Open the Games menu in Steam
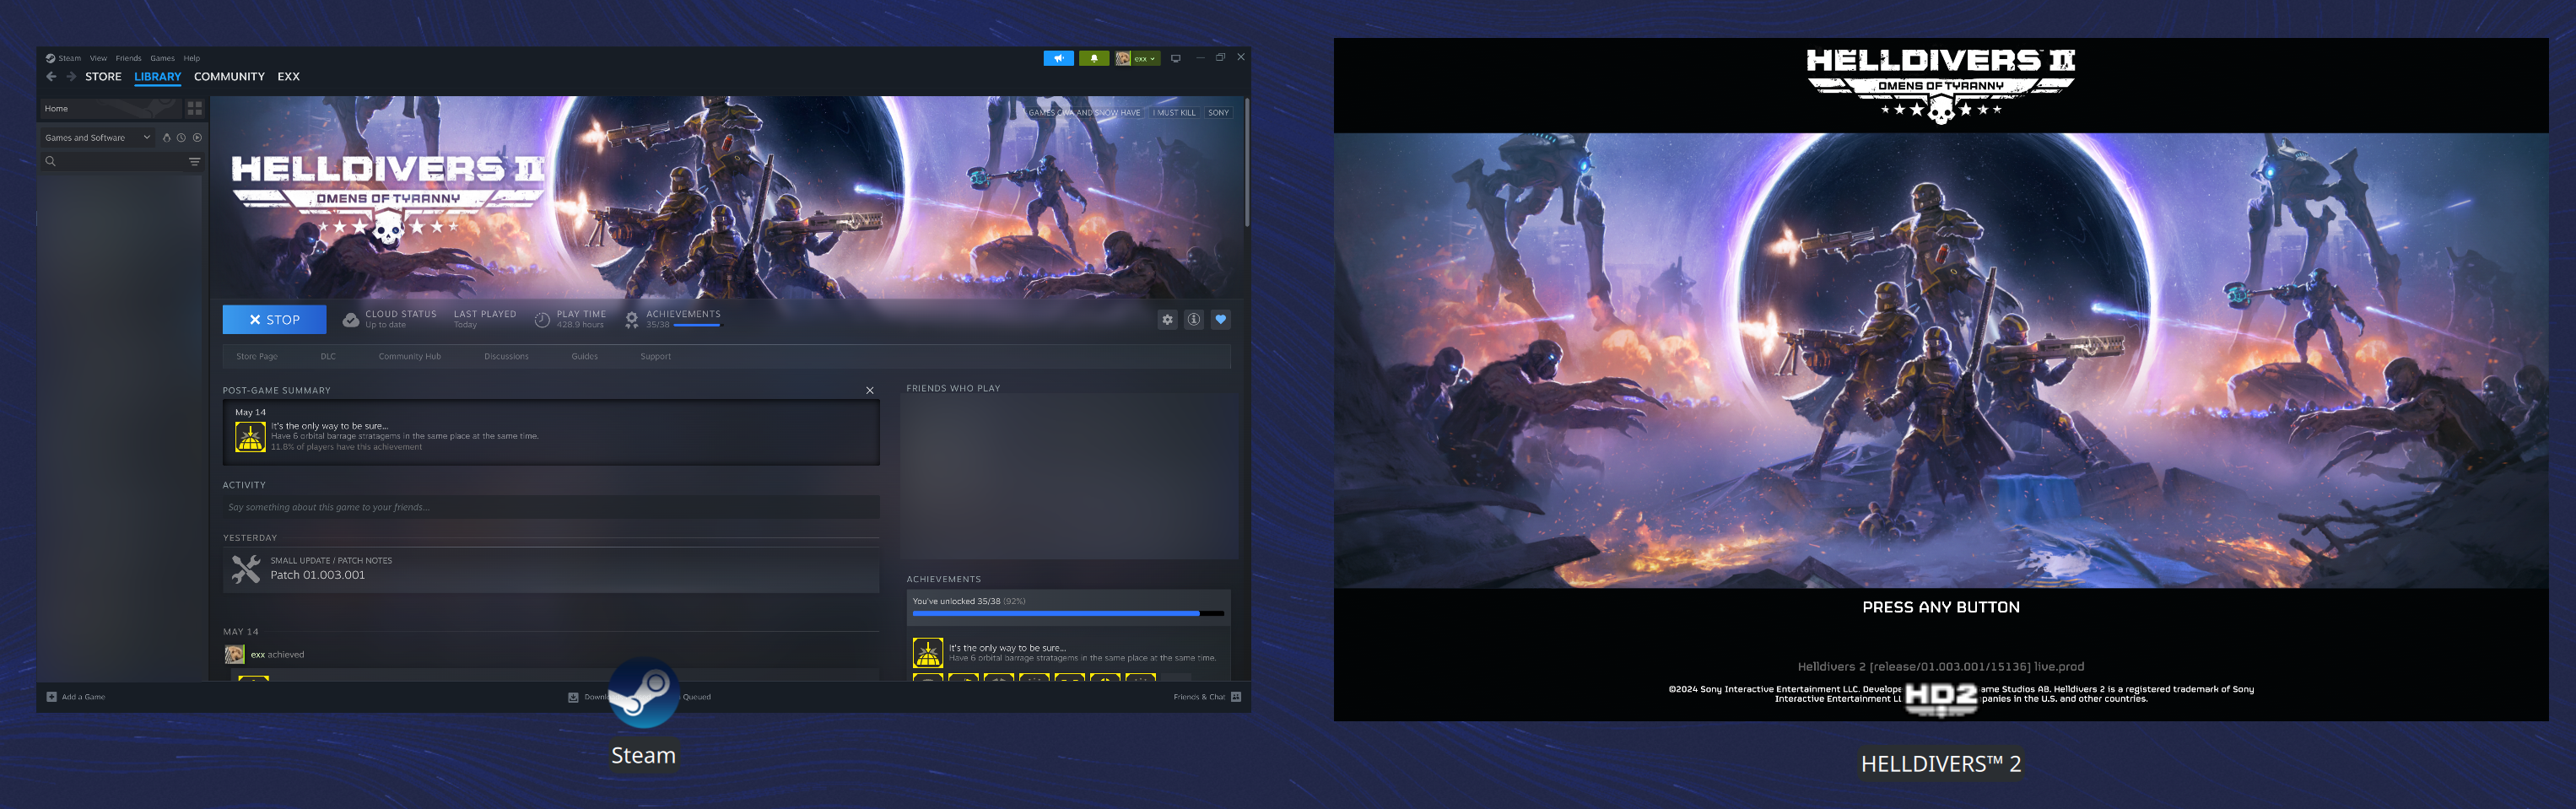 [162, 58]
